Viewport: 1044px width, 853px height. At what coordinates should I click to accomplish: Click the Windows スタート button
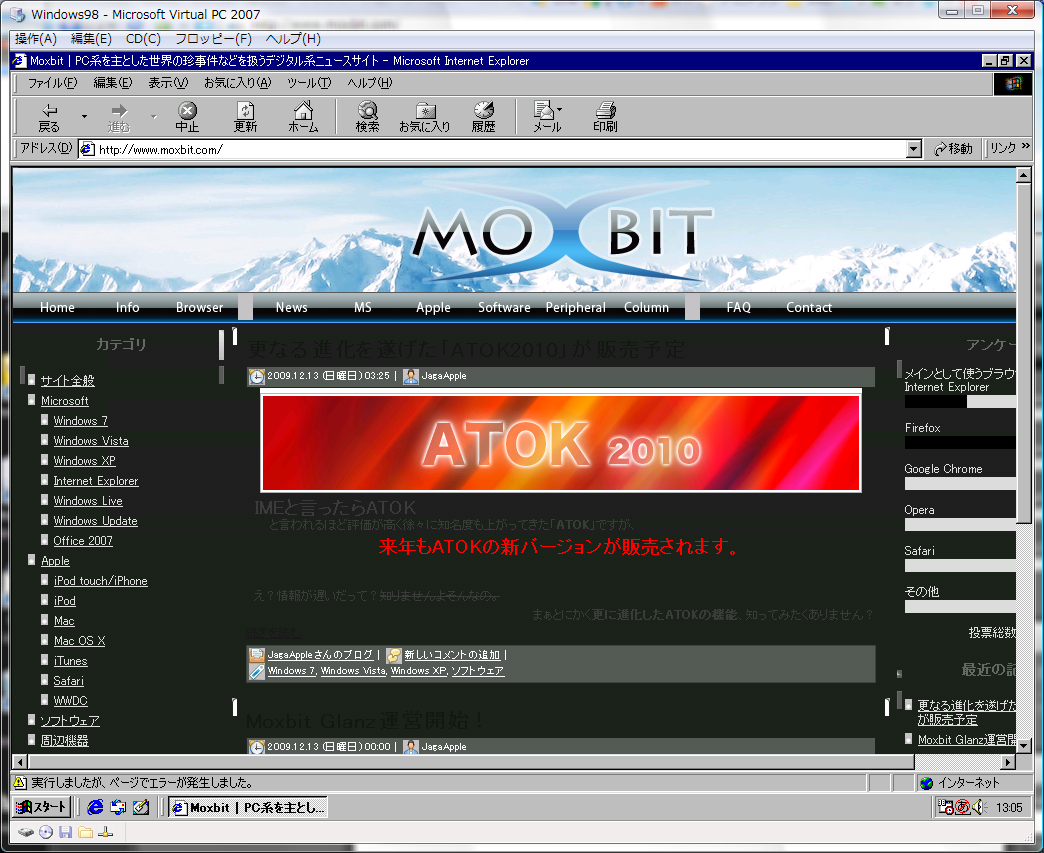[x=42, y=807]
